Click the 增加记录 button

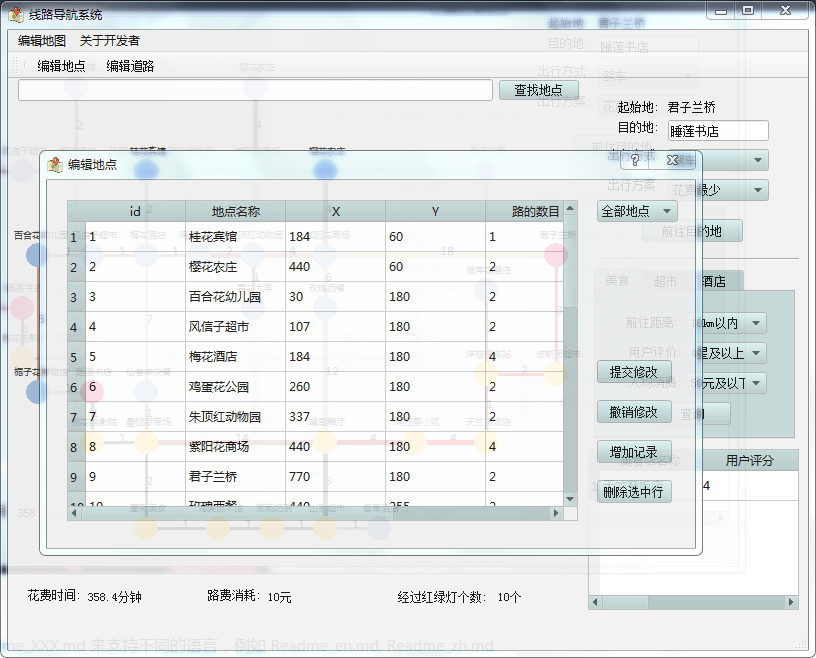coord(634,452)
